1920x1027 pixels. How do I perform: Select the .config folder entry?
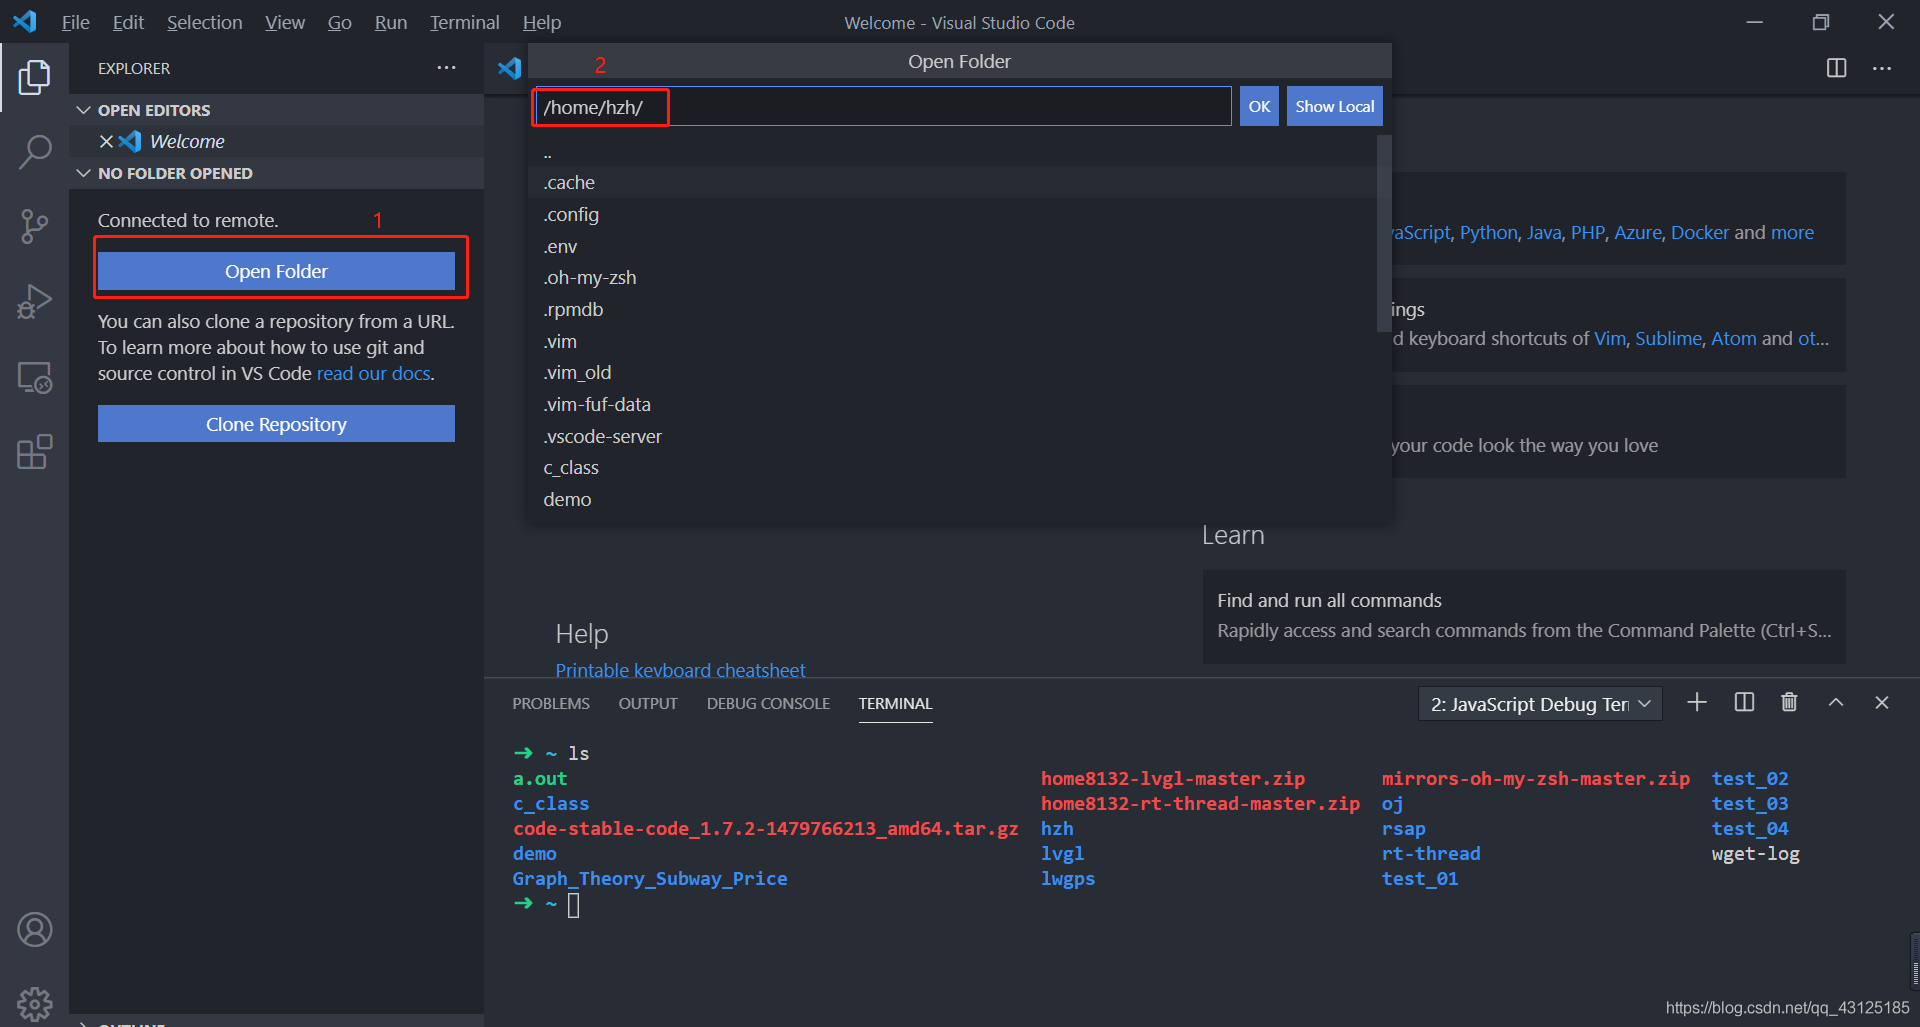pos(952,214)
